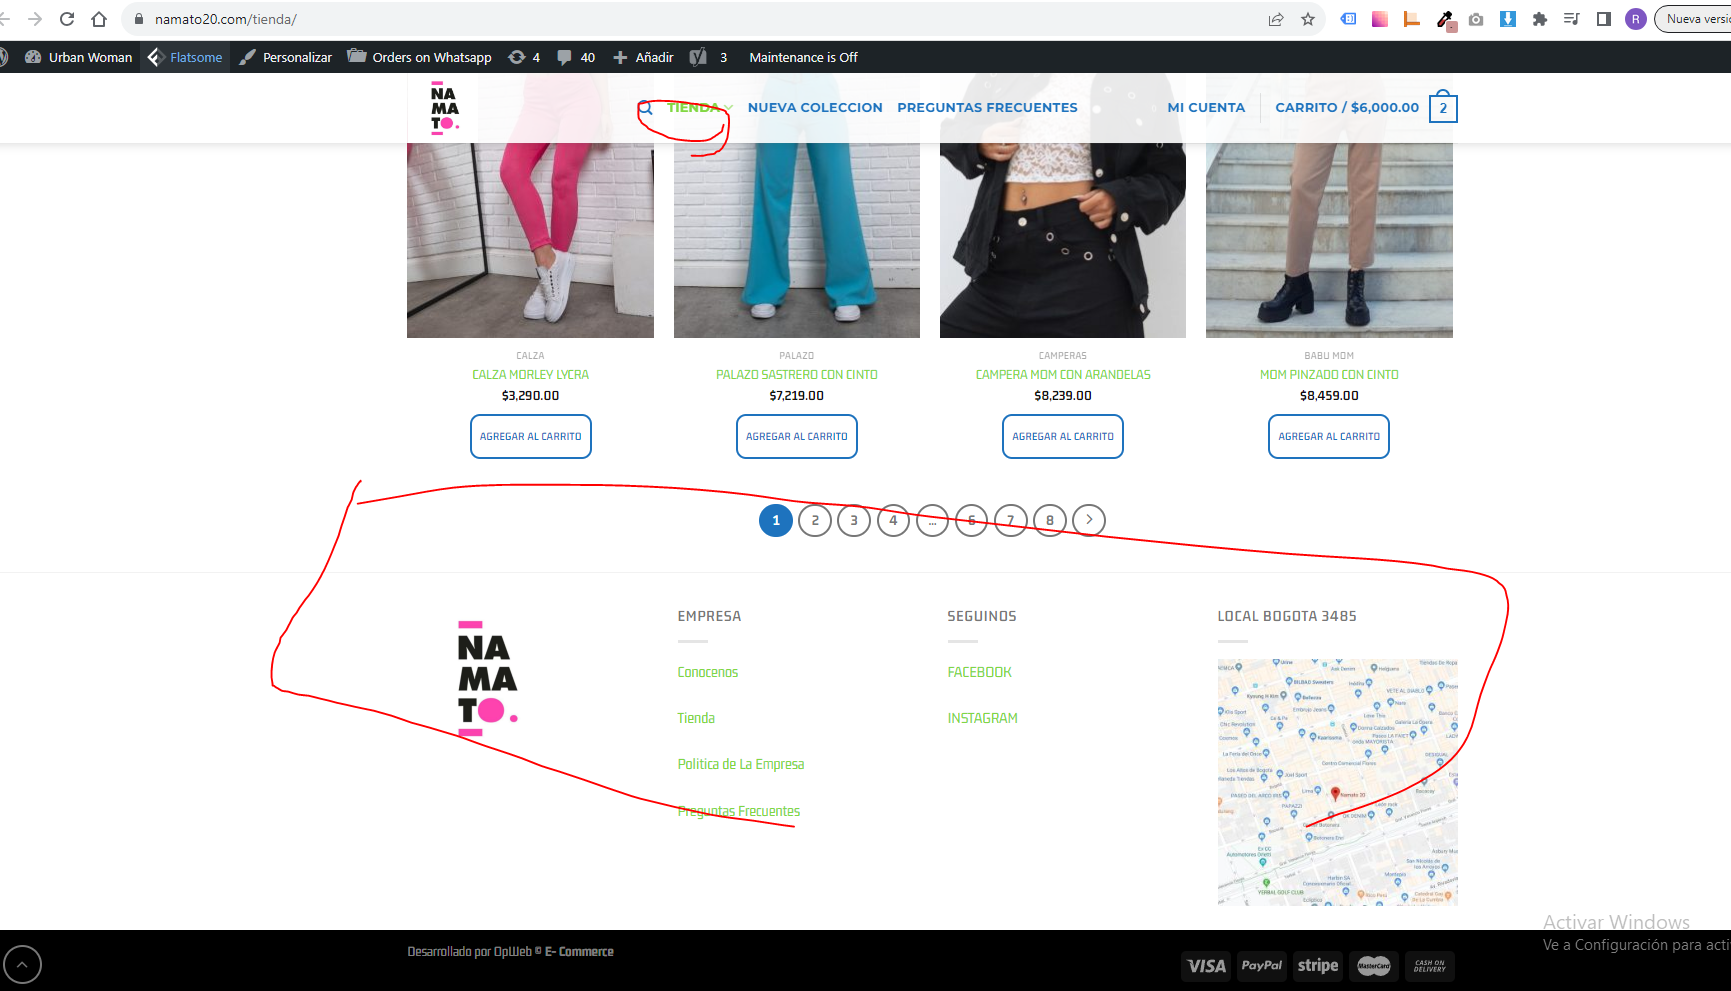1731x991 pixels.
Task: Open the INSTAGRAM footer link
Action: (x=983, y=719)
